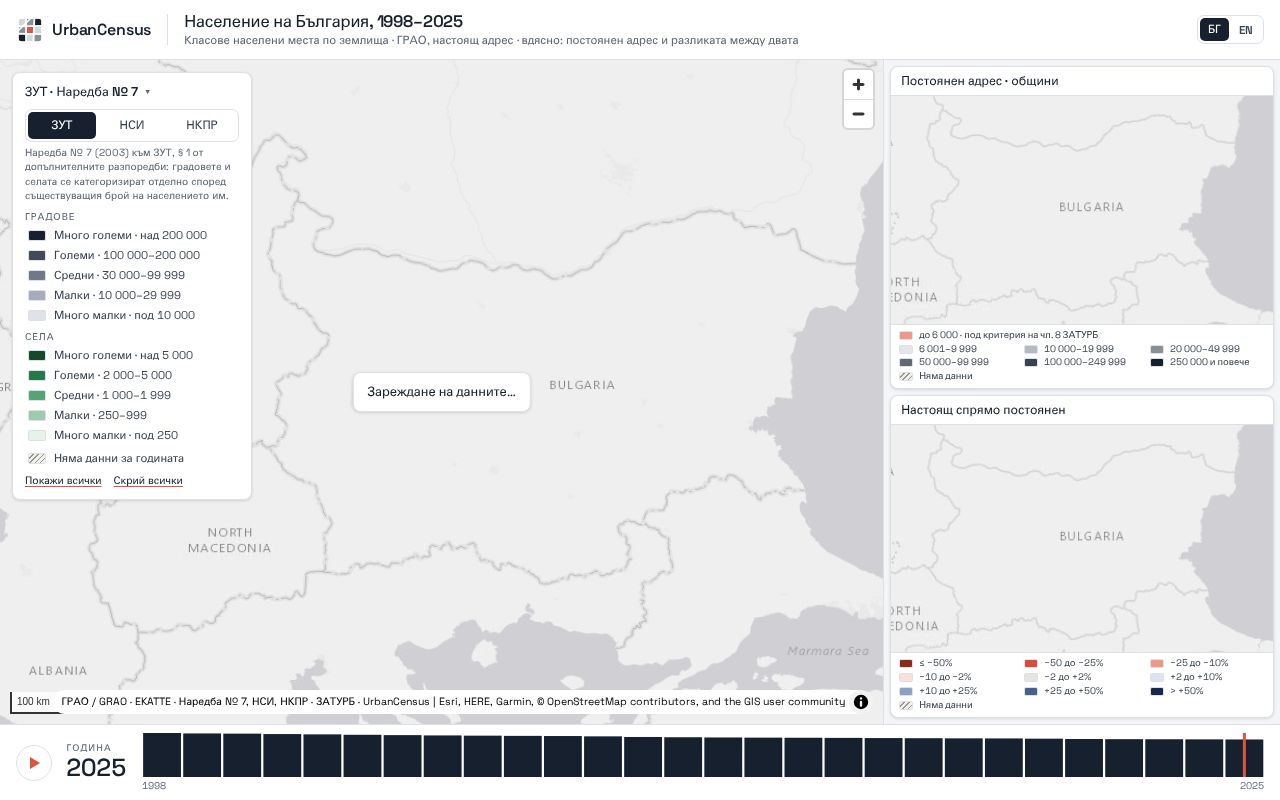Expand the 'ЗУТ · Наредба № 7' dropdown
Screen dimensions: 1280x800
[x=88, y=92]
